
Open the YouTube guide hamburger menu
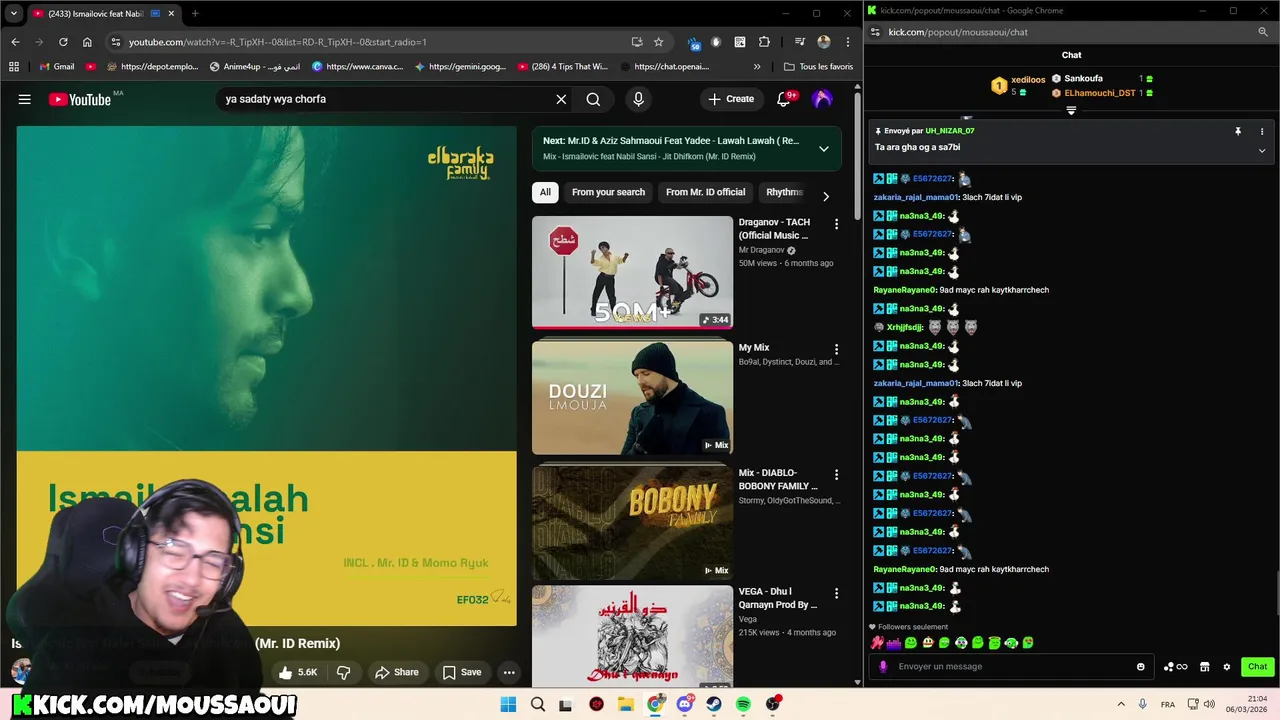(x=24, y=99)
